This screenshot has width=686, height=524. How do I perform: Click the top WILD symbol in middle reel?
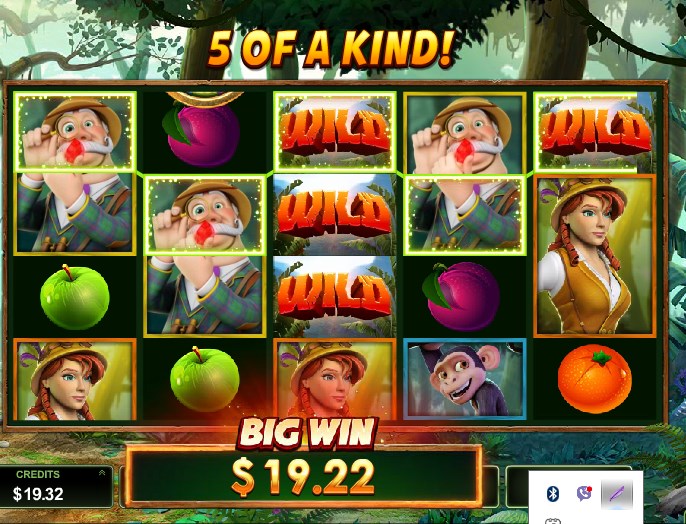point(335,131)
